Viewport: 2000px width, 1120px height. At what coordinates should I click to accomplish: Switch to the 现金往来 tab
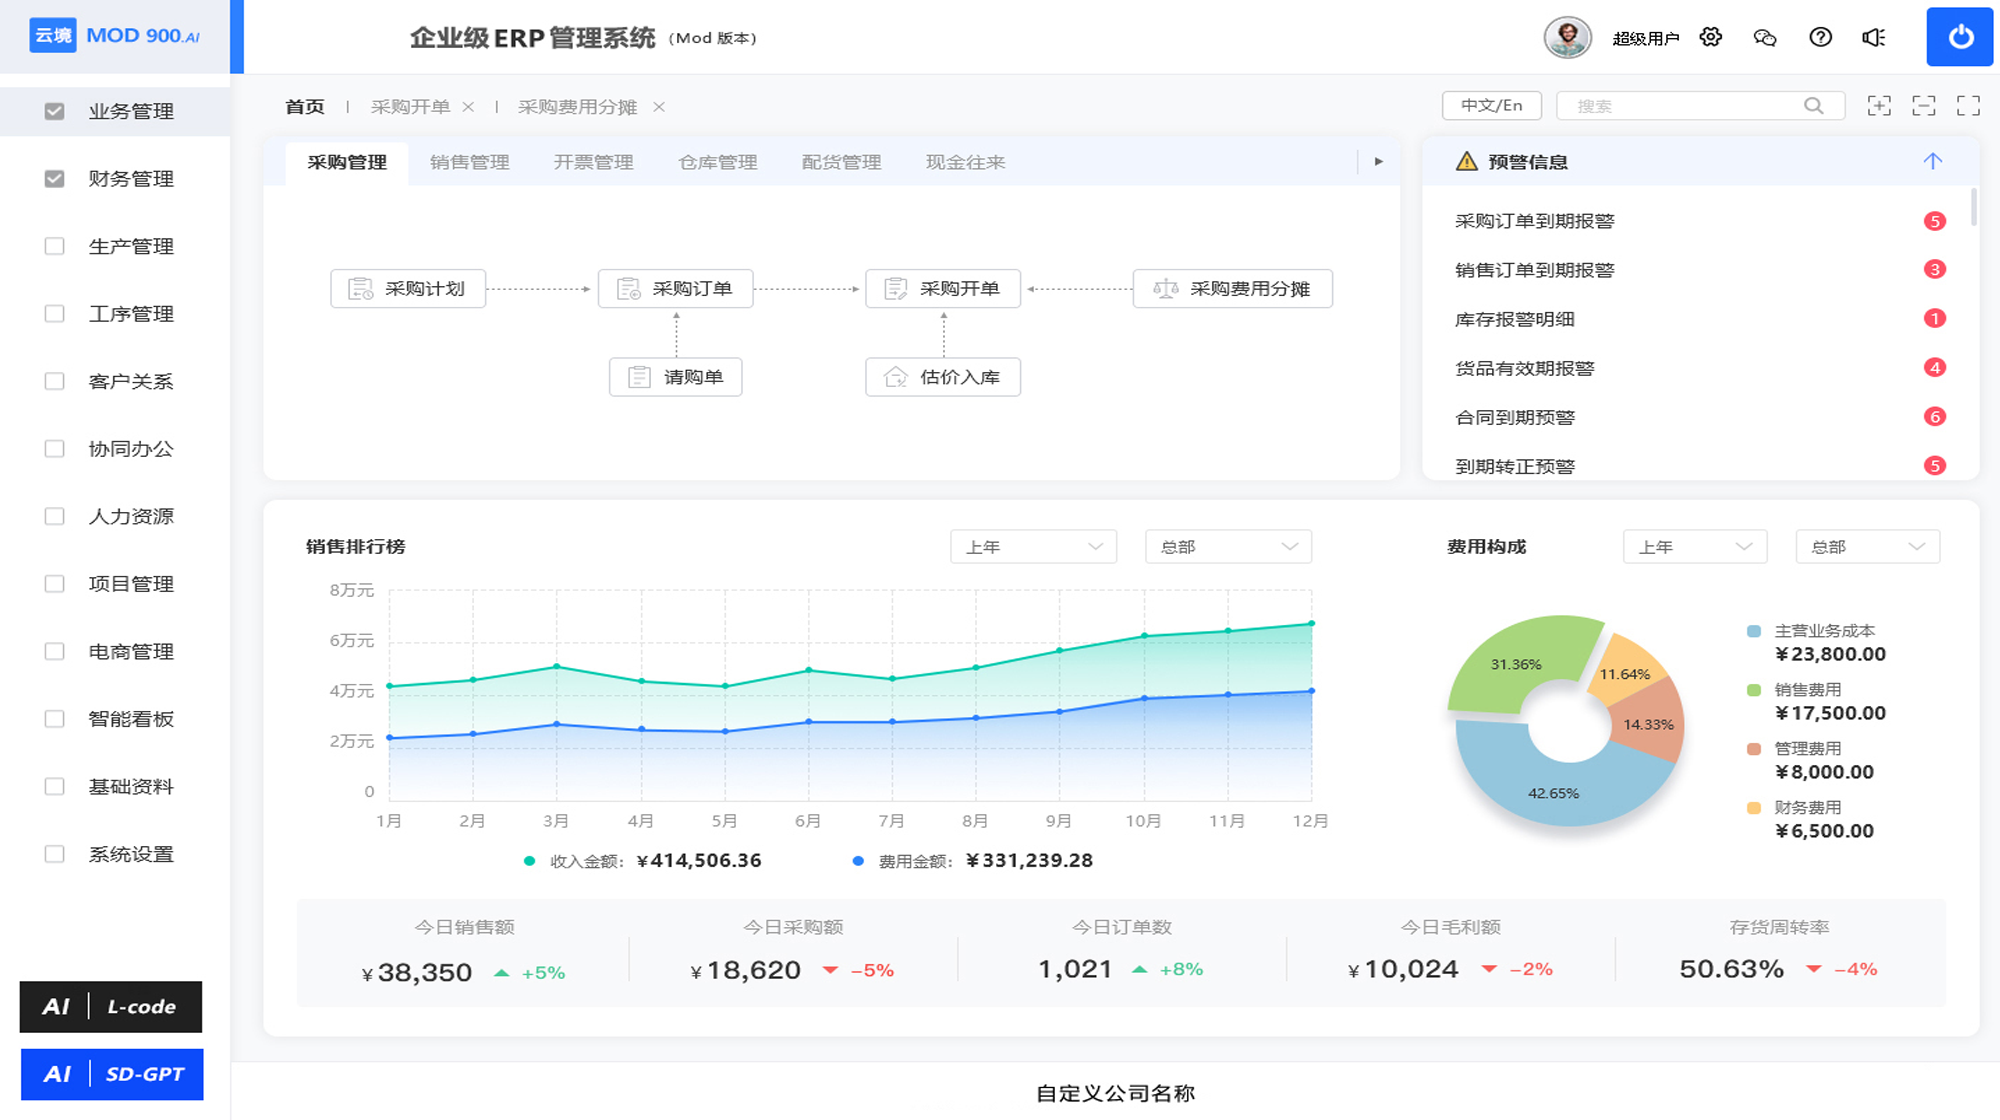click(x=965, y=162)
